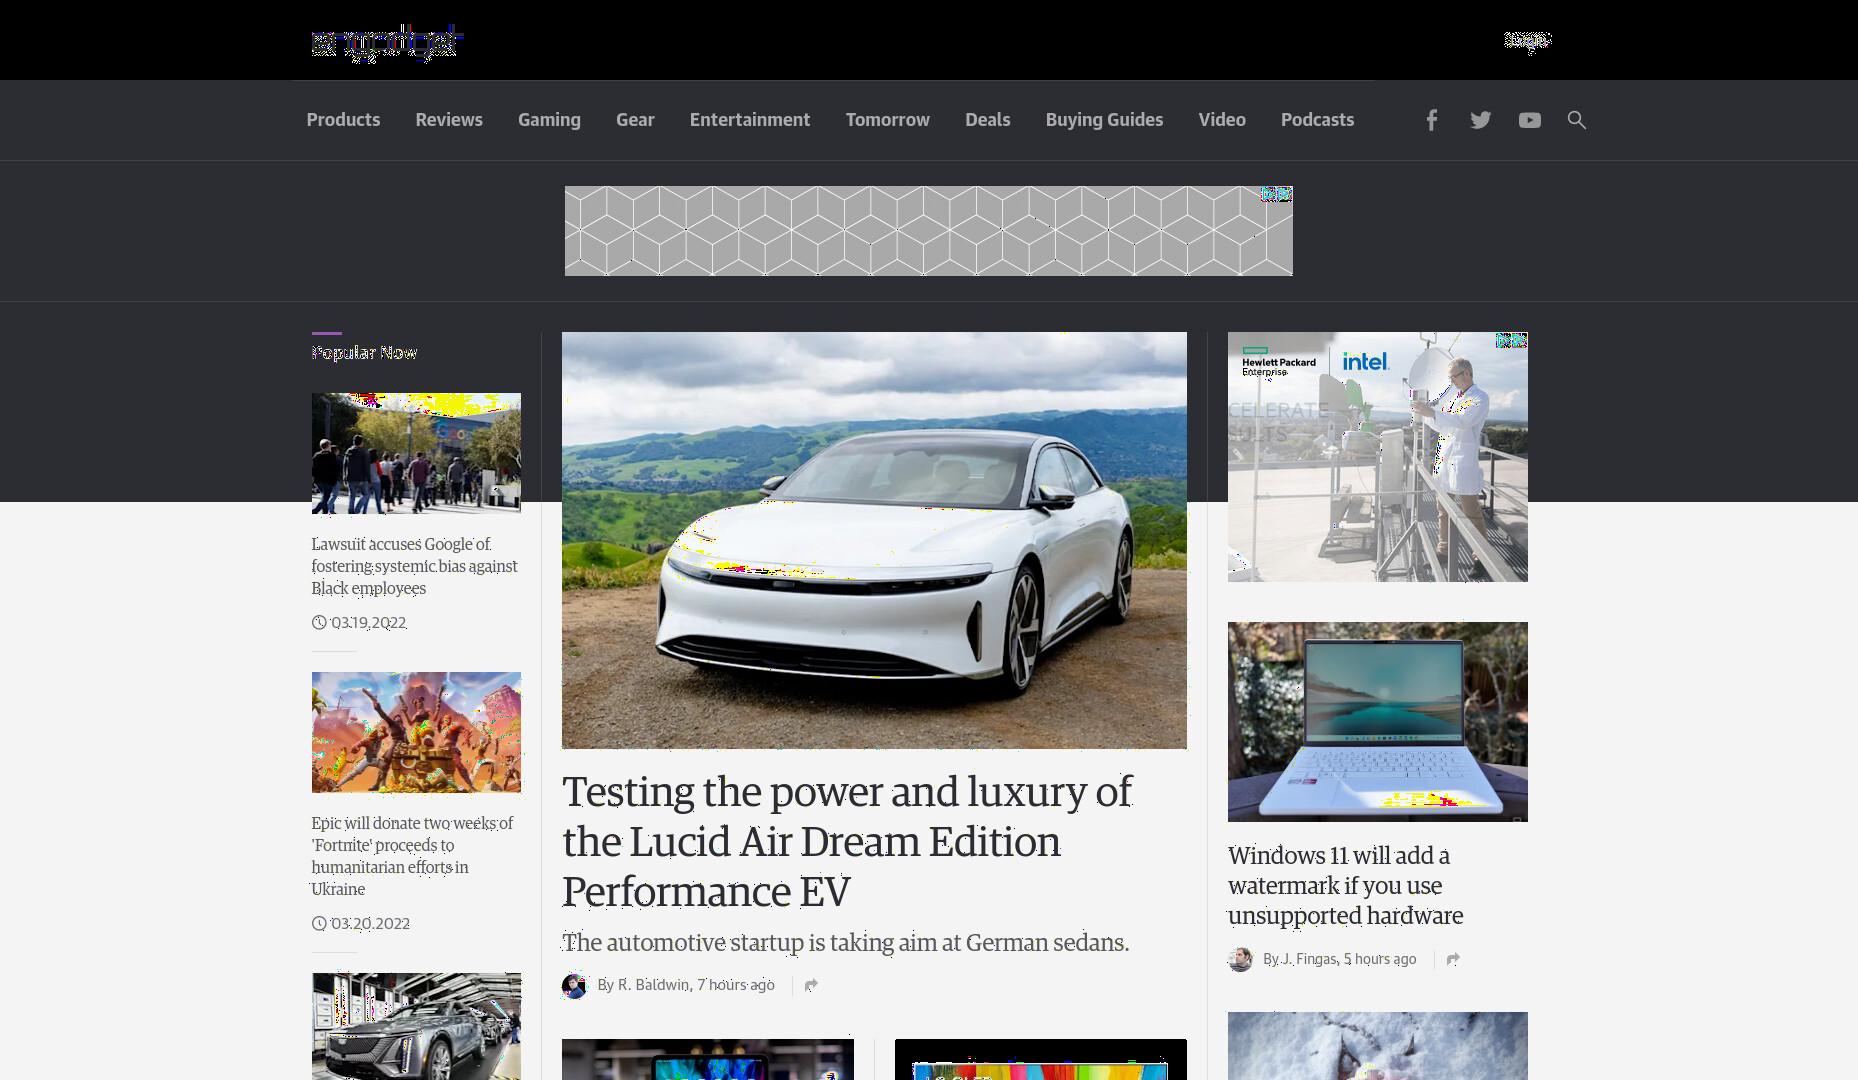Open the Engadget Twitter icon

tap(1480, 120)
